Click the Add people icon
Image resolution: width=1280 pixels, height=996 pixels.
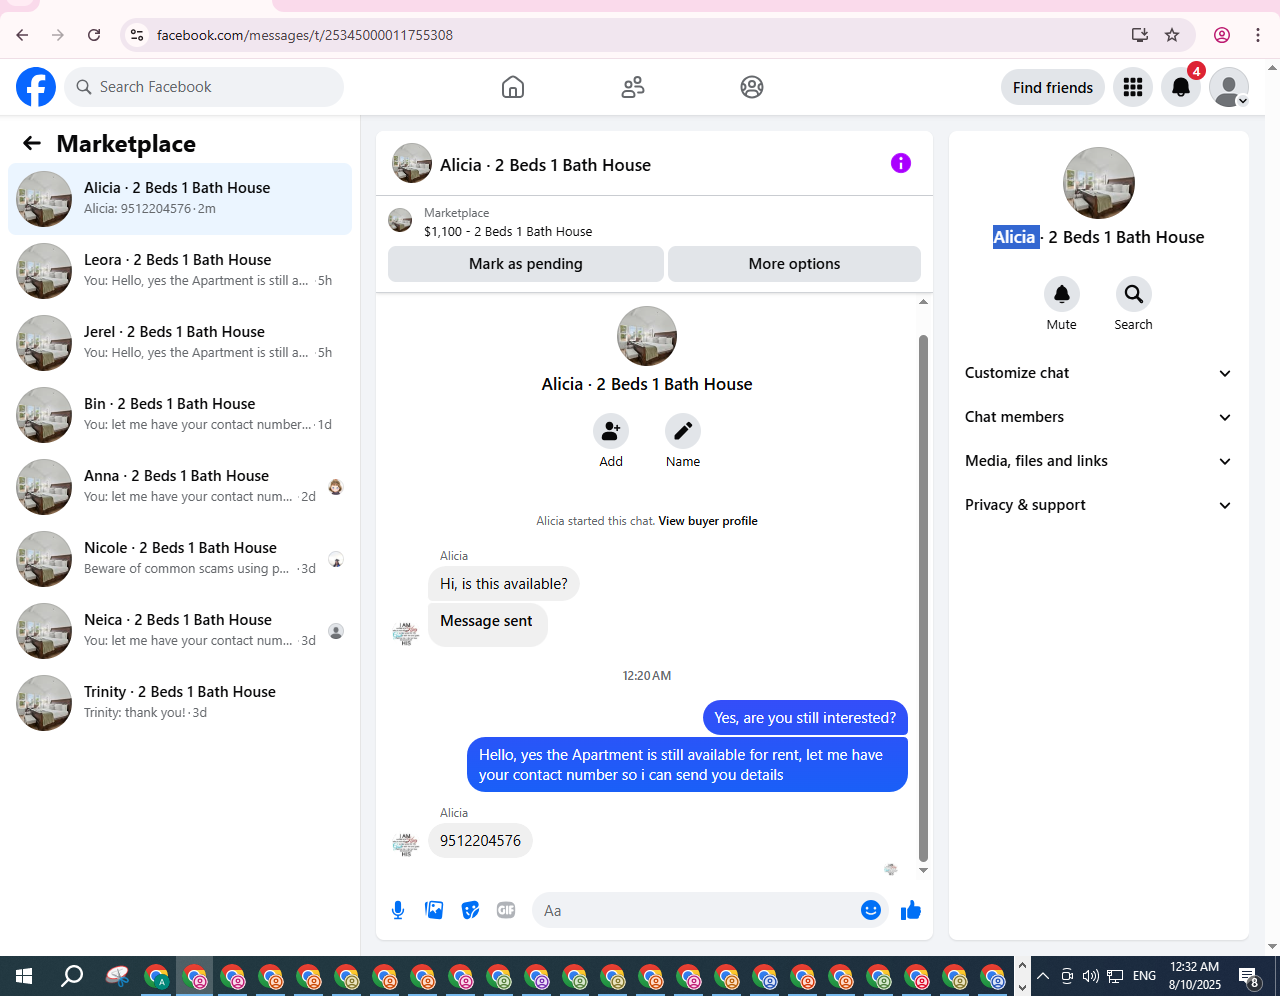click(x=611, y=431)
